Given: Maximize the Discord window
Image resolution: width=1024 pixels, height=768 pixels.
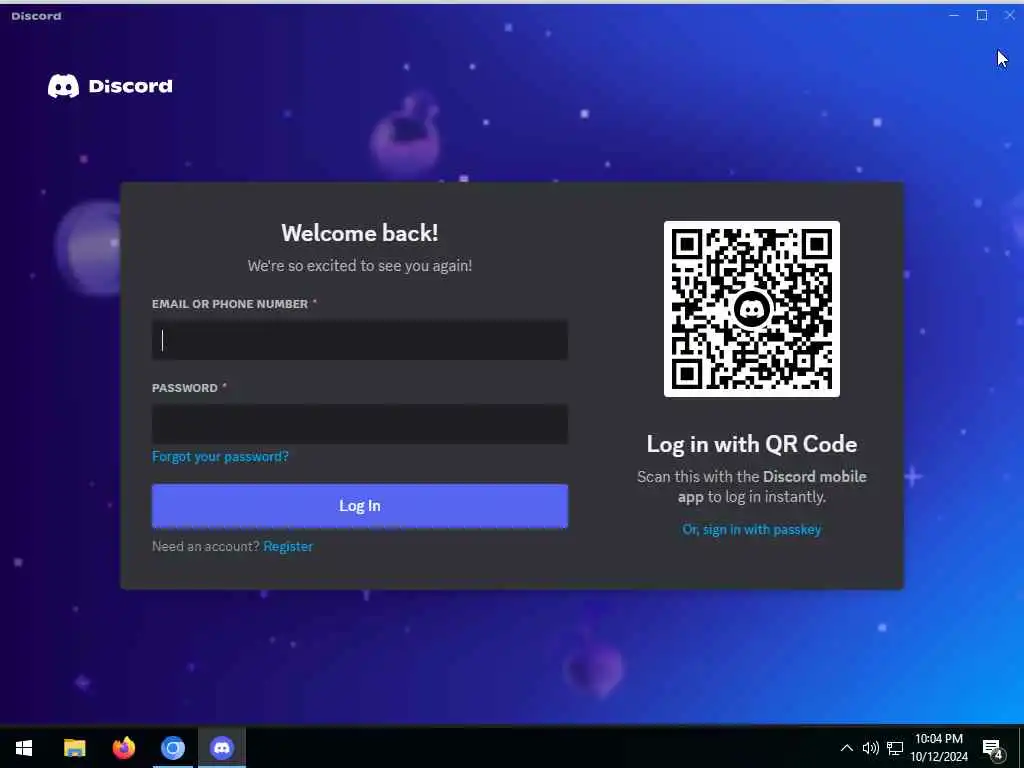Looking at the screenshot, I should pos(982,15).
